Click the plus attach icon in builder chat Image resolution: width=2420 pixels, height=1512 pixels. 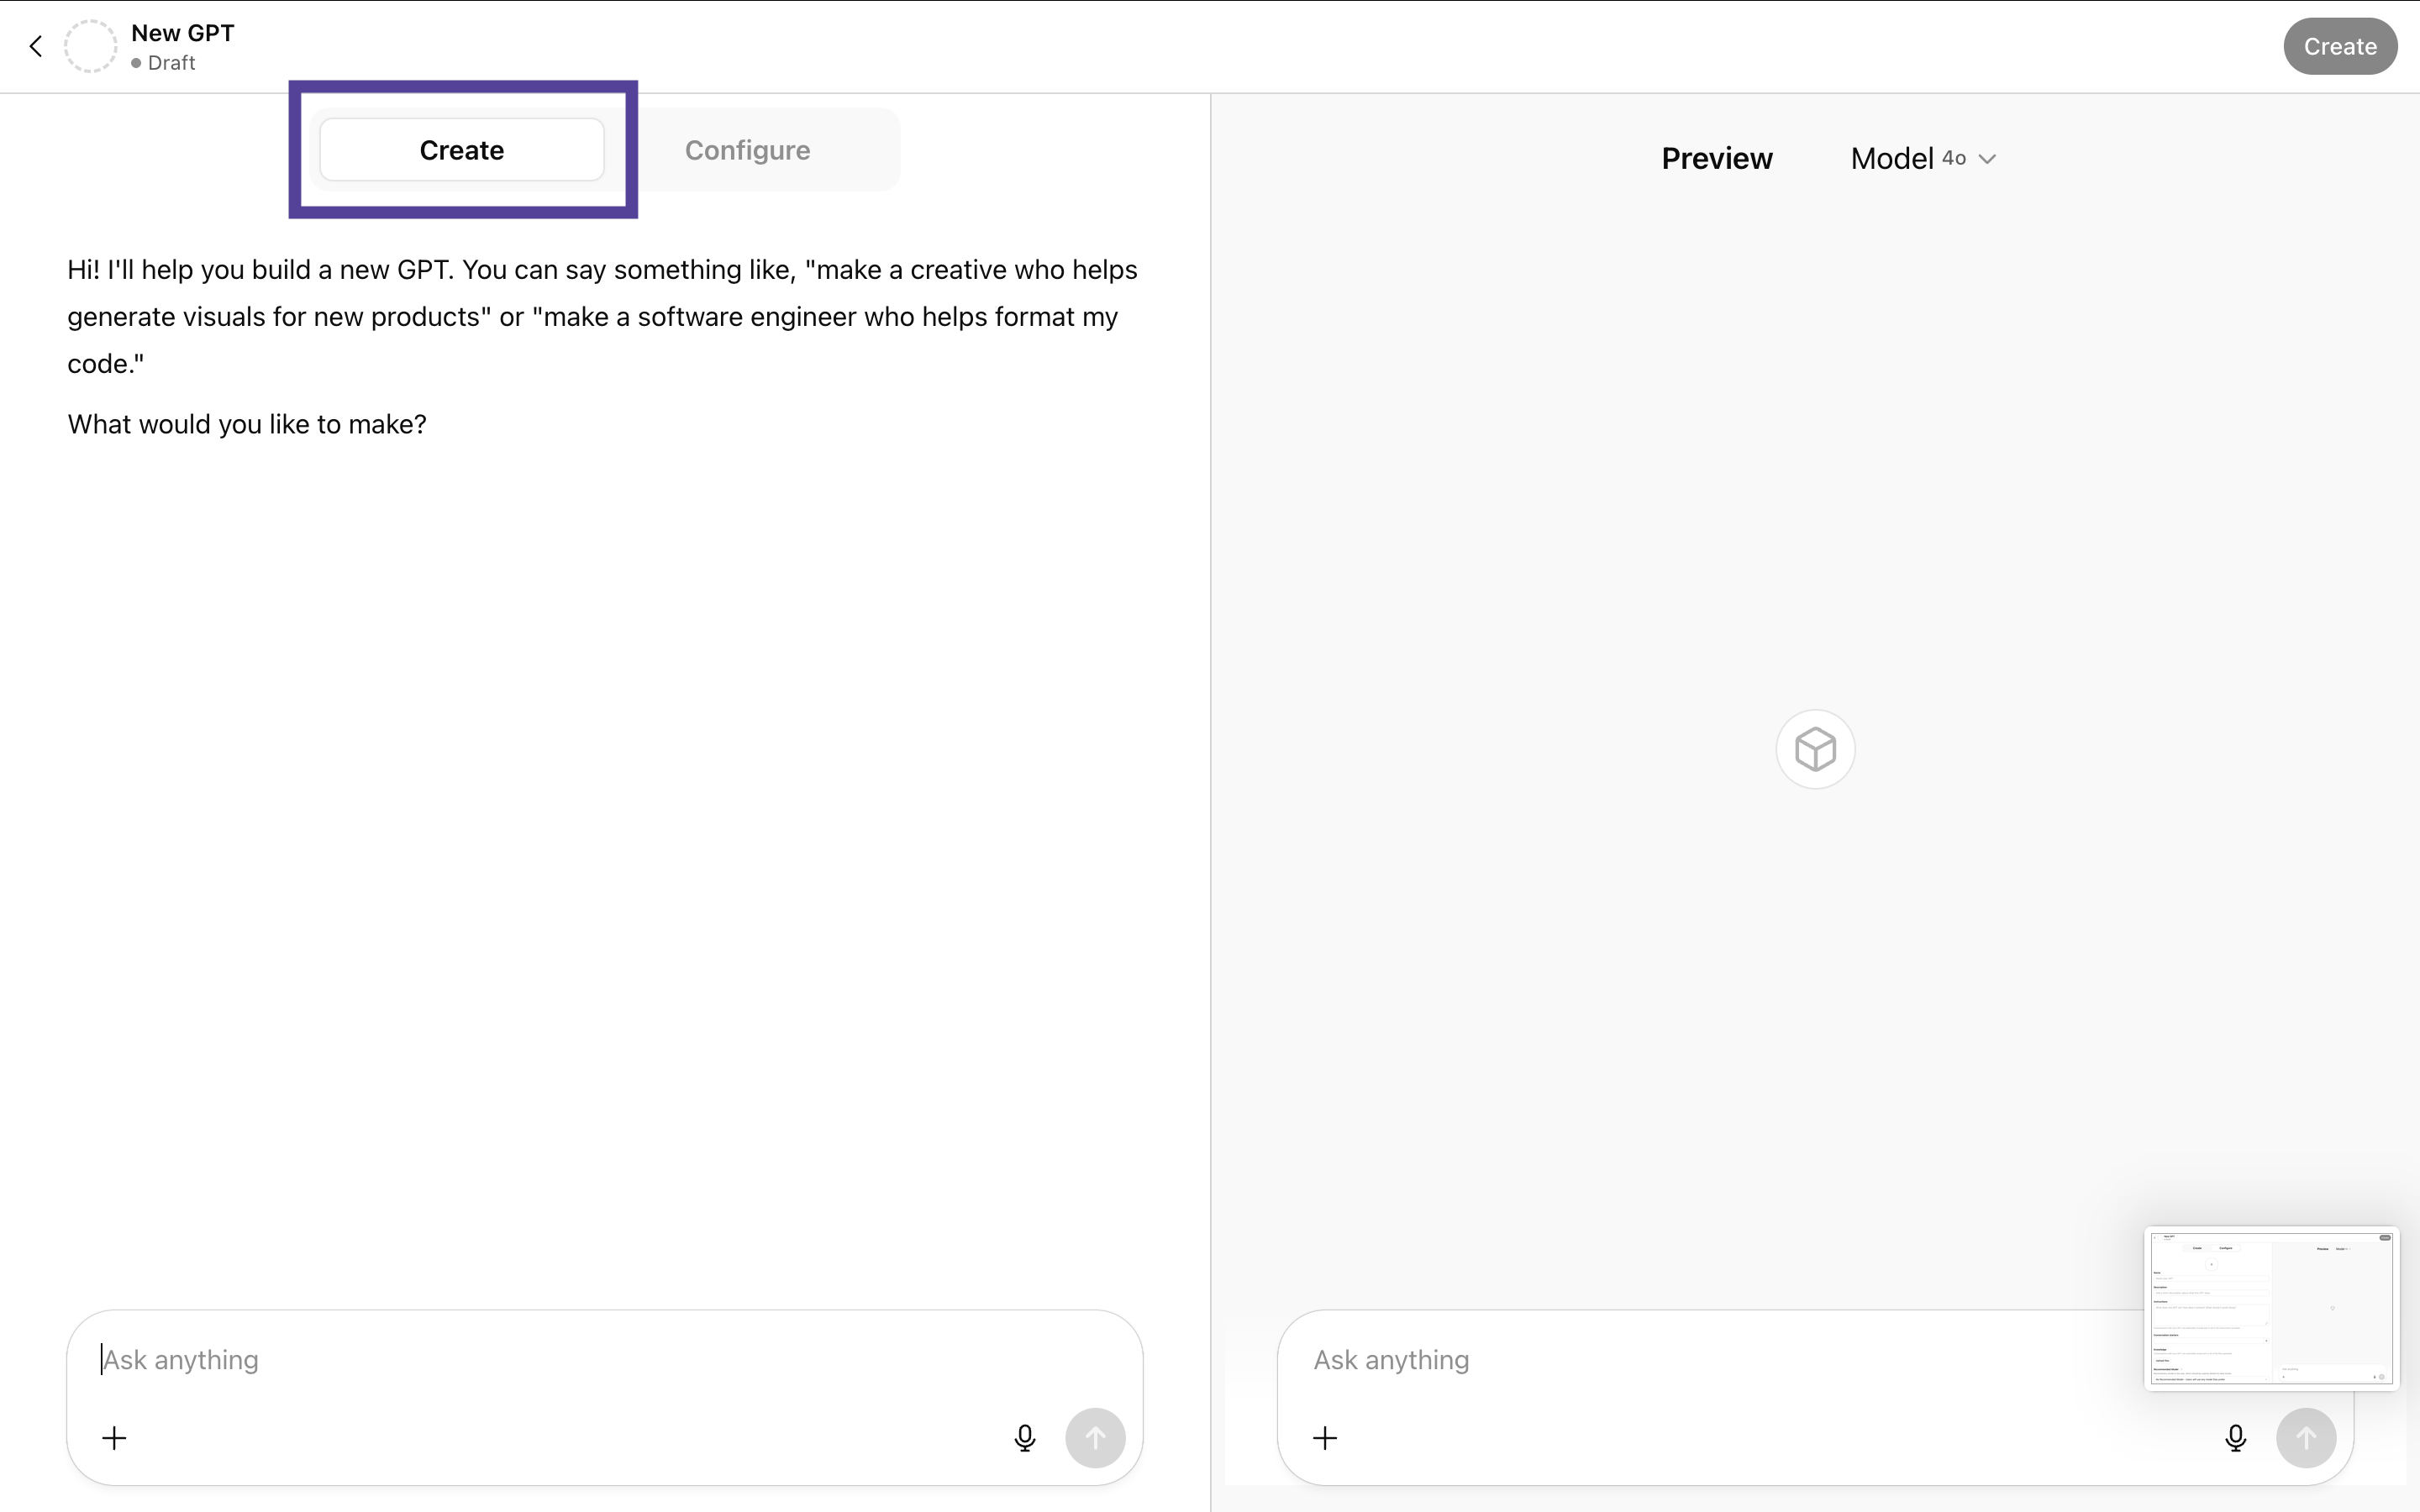114,1438
